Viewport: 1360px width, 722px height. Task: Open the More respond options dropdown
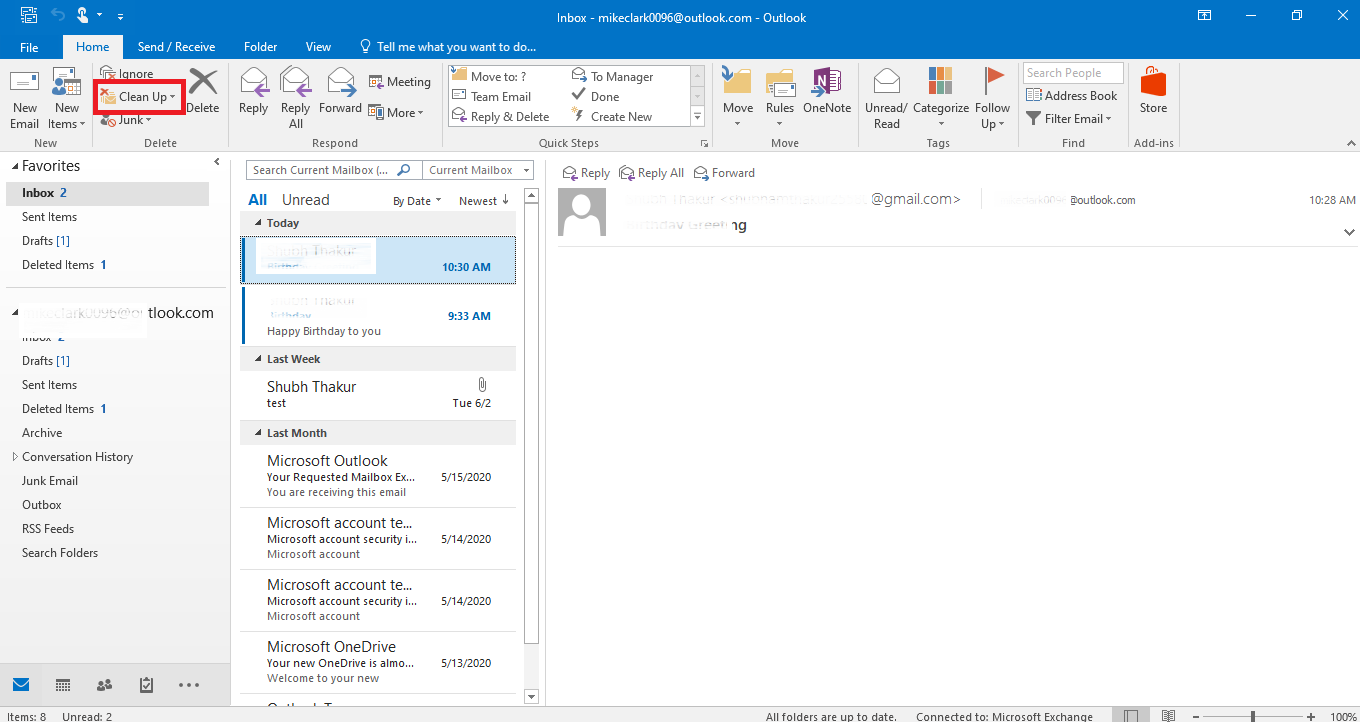[x=396, y=112]
